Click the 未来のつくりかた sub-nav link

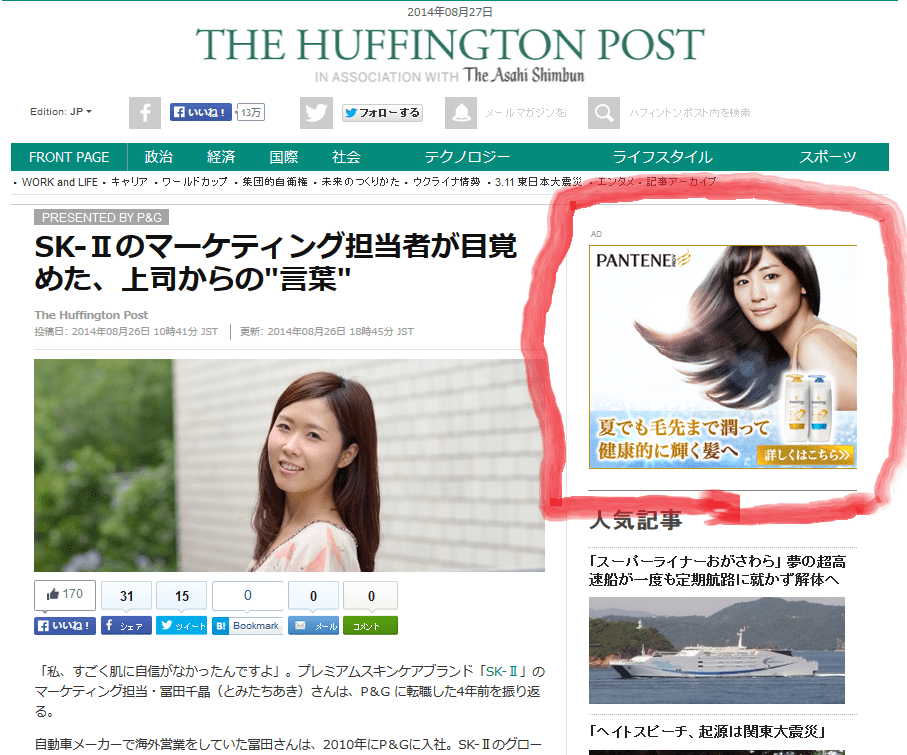pos(360,182)
